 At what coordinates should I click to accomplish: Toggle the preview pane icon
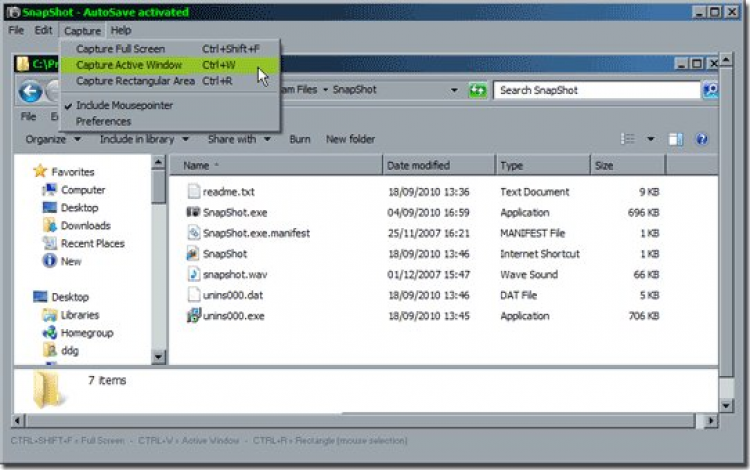click(675, 139)
